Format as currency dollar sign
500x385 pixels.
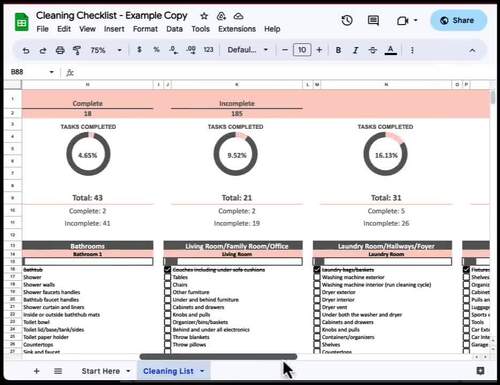click(x=139, y=50)
